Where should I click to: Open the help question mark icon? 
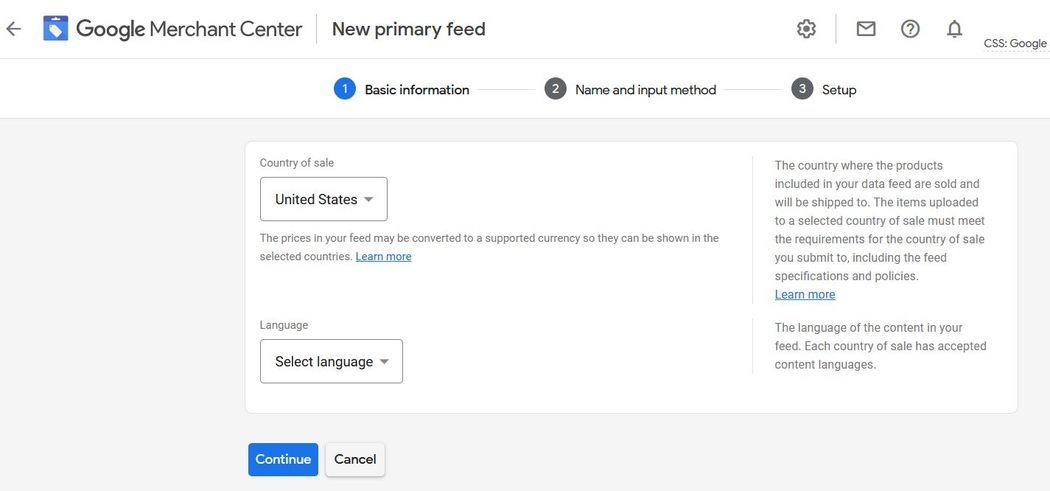[910, 29]
